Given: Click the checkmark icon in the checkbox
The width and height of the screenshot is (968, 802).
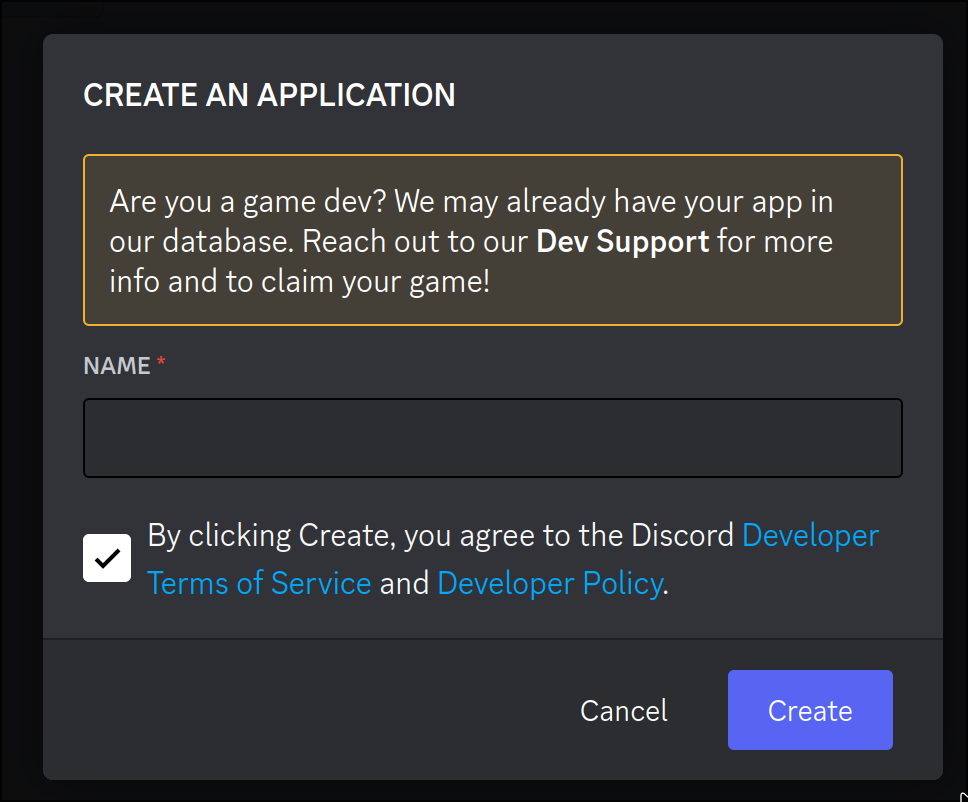Looking at the screenshot, I should click(x=107, y=559).
